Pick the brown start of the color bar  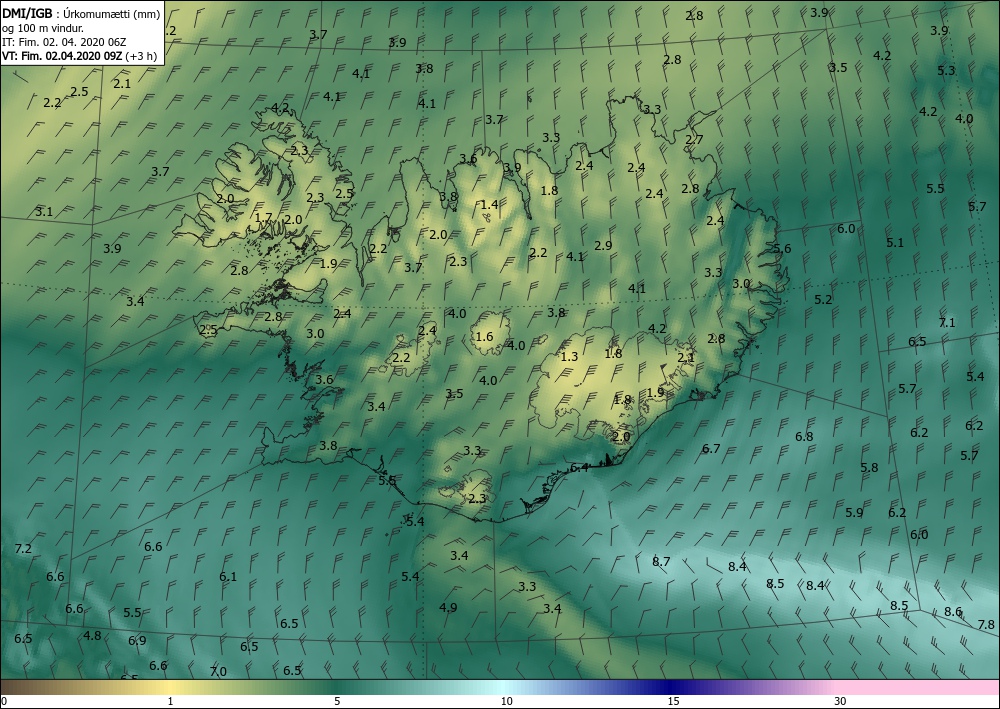click(x=19, y=687)
